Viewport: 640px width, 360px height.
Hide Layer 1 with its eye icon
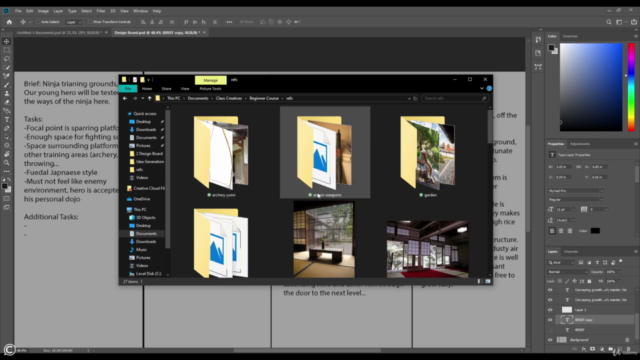pyautogui.click(x=550, y=310)
